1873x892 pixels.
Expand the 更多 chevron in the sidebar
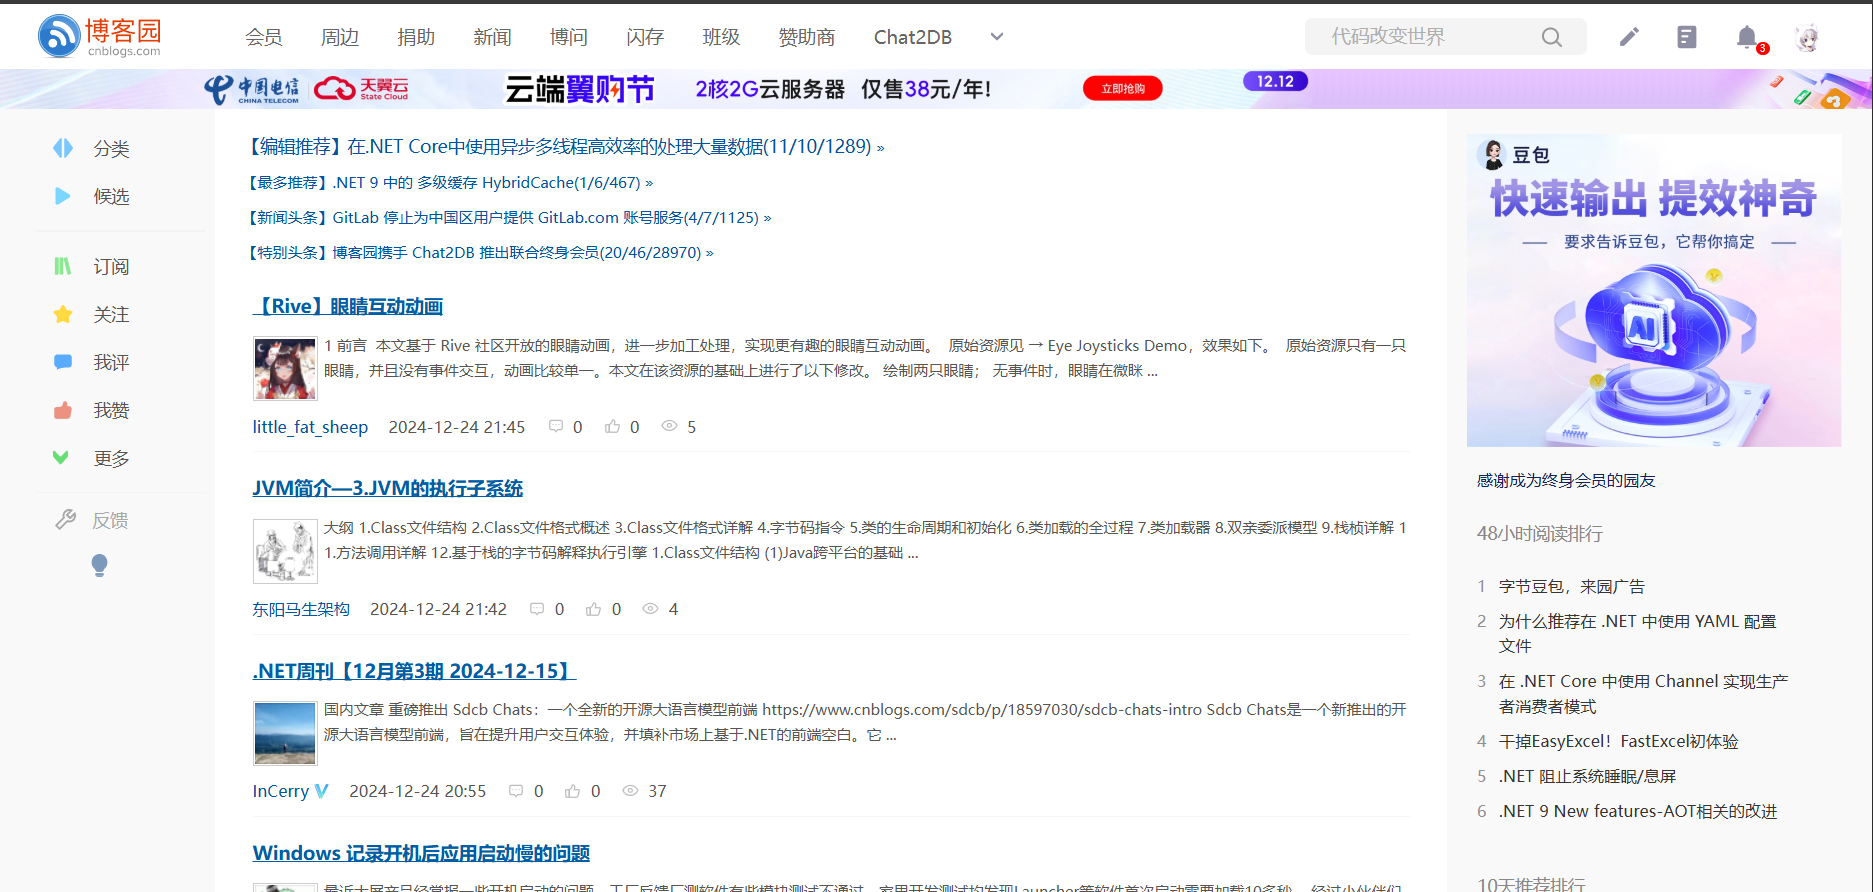pos(61,457)
